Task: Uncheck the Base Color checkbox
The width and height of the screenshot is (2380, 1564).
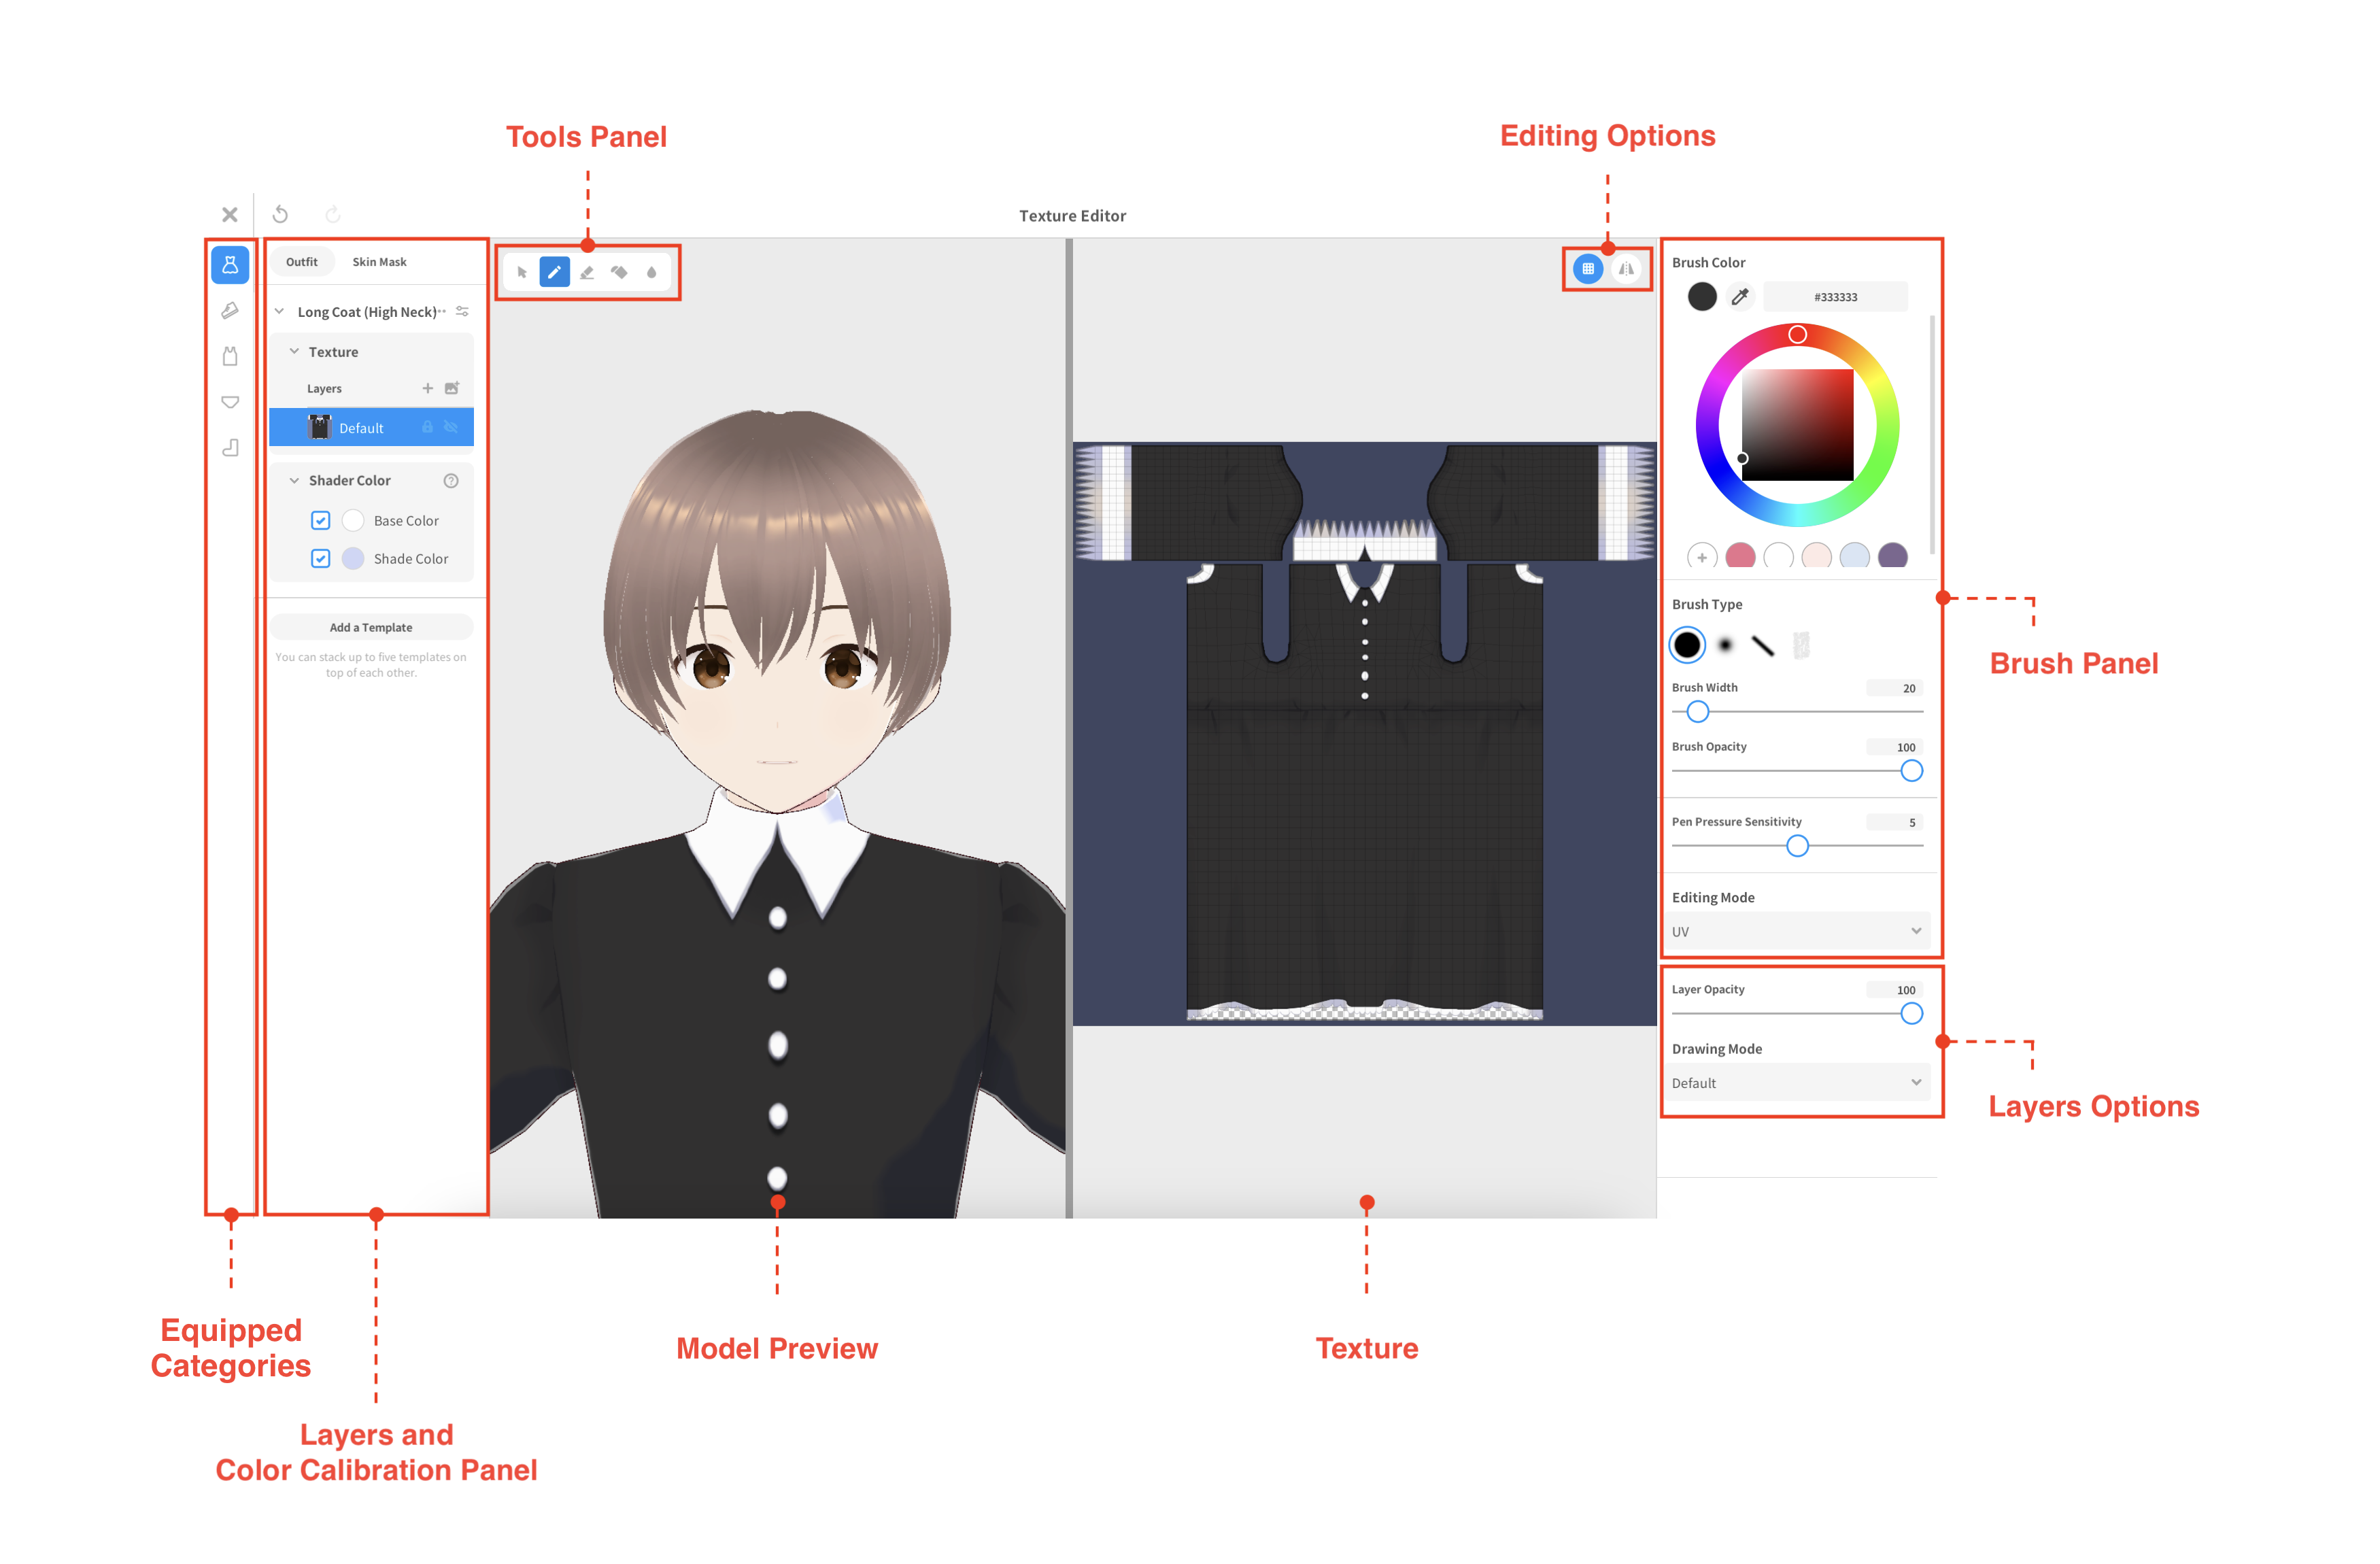Action: click(321, 520)
